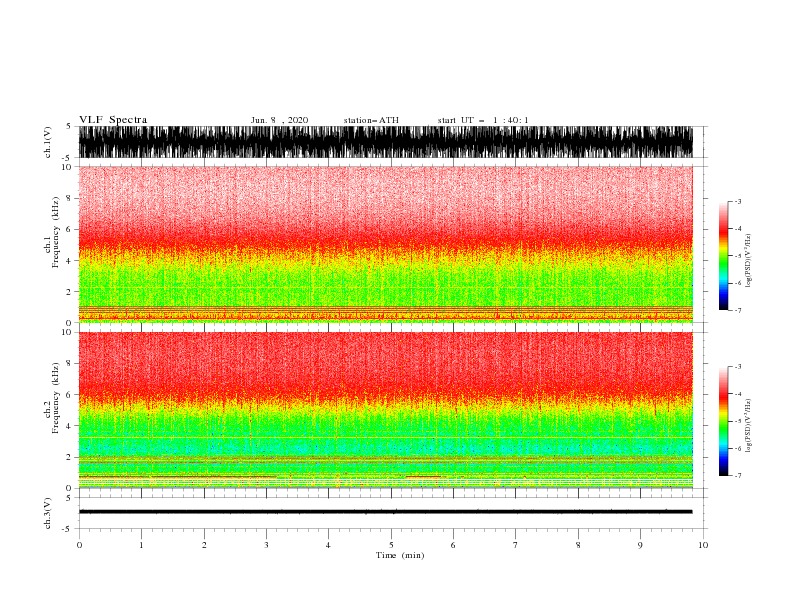This screenshot has height=612, width=792.
Task: Click time axis tick label "1"
Action: point(141,545)
